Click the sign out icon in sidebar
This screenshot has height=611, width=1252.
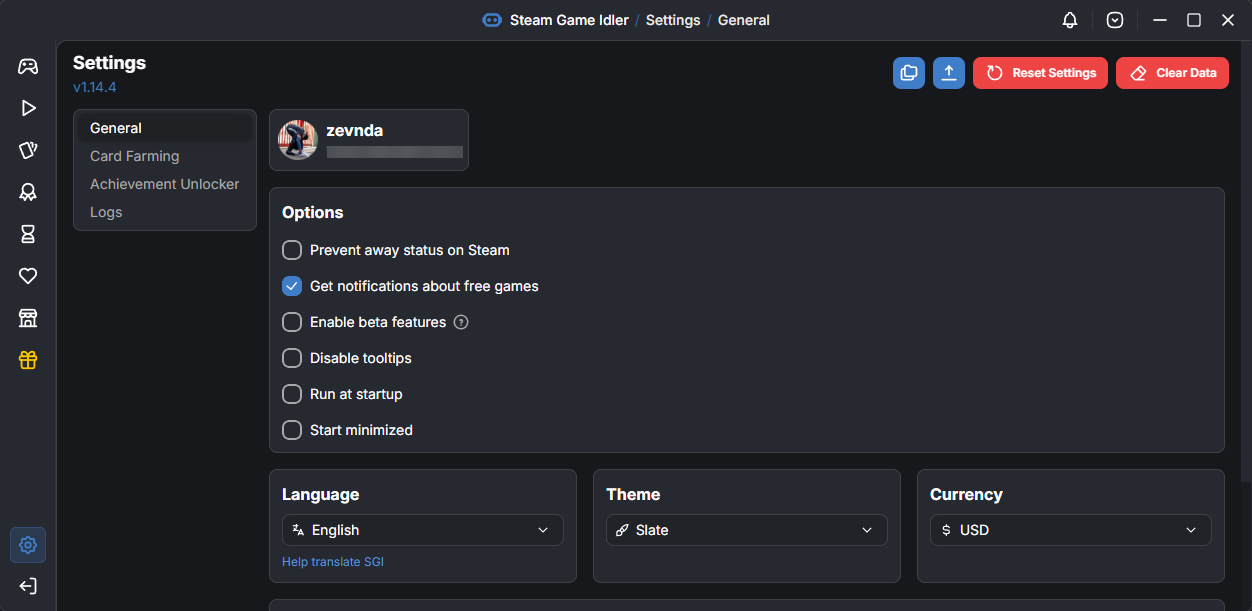coord(28,586)
